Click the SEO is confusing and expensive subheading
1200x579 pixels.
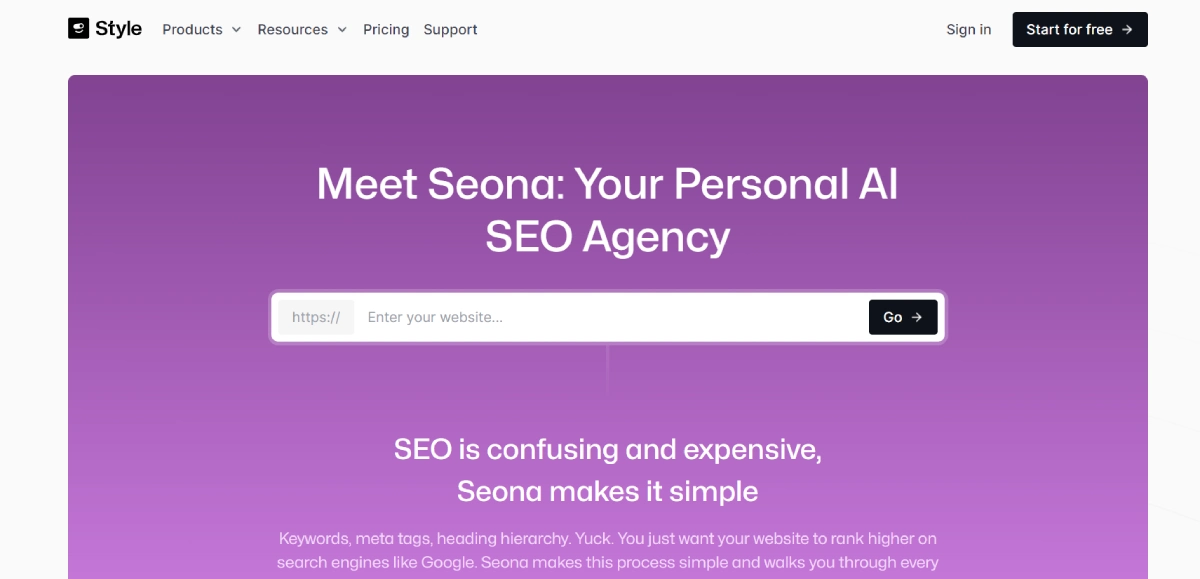607,449
